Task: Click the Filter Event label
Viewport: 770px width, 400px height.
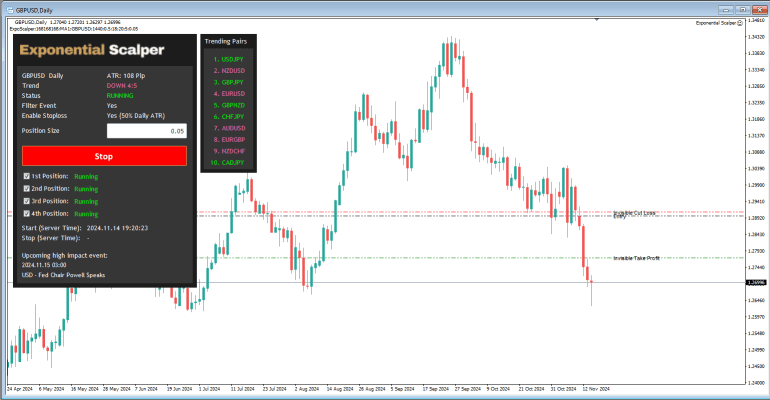Action: coord(39,106)
